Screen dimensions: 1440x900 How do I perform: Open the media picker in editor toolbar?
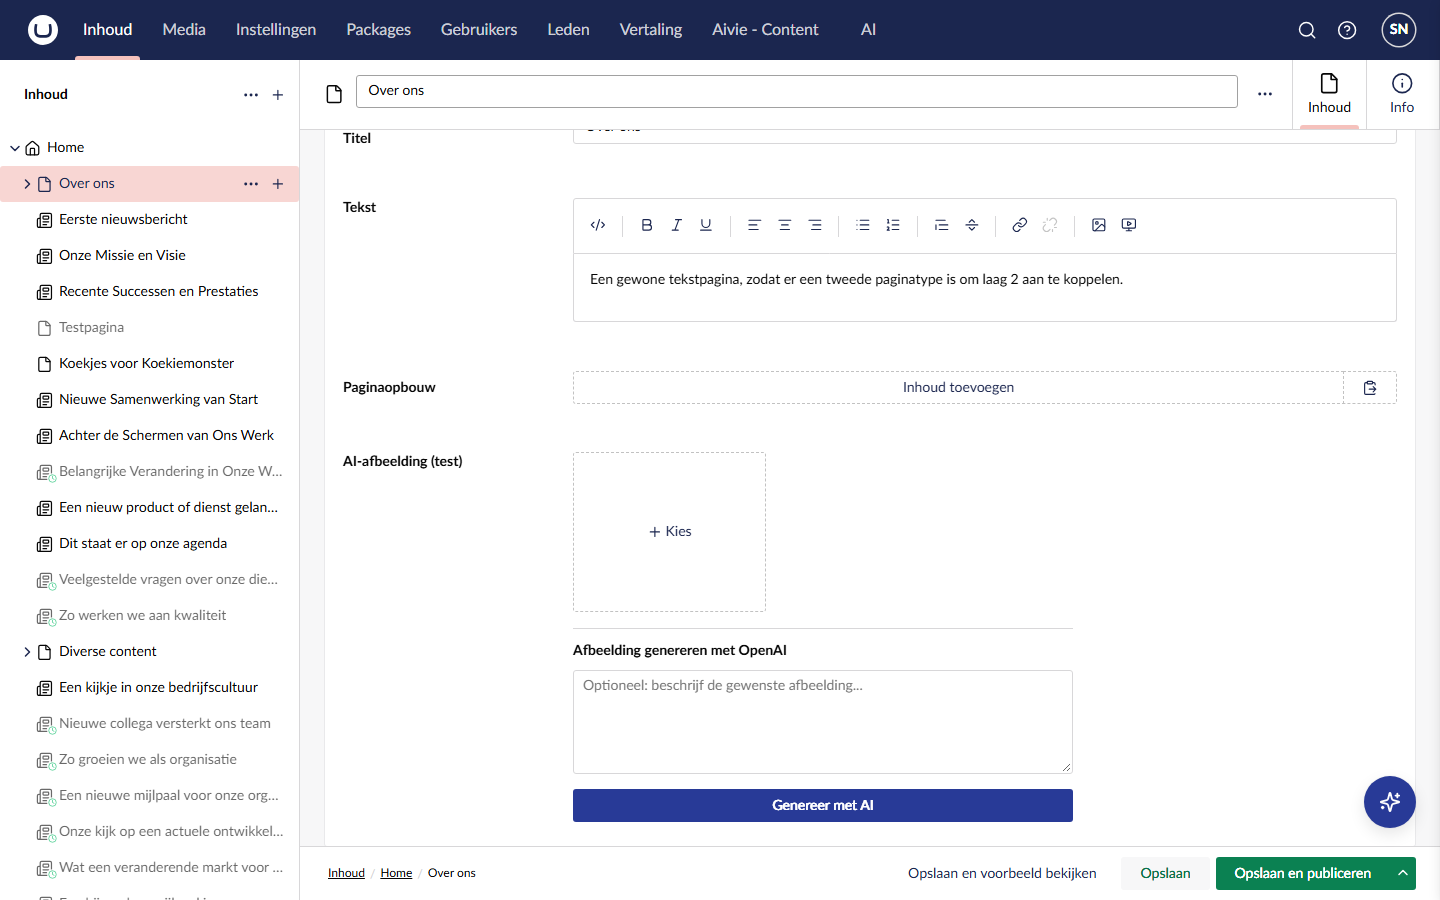pyautogui.click(x=1099, y=225)
